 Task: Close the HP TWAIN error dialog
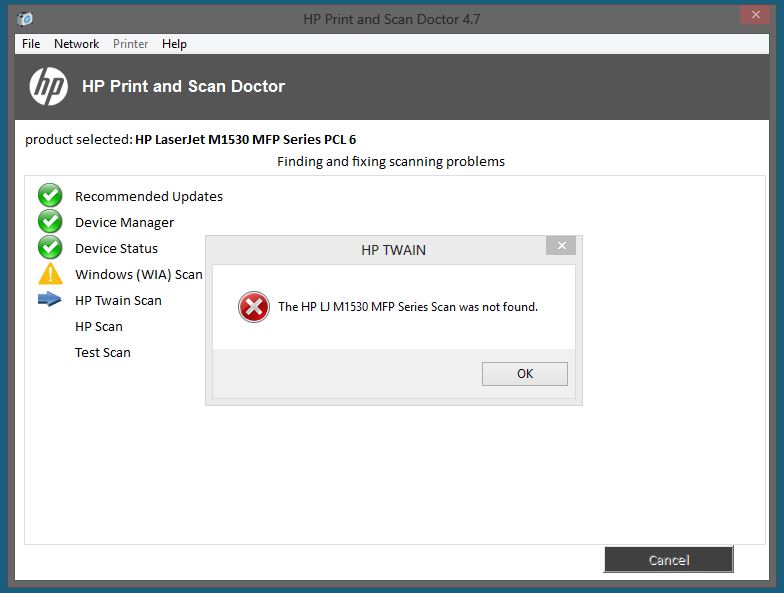[x=562, y=246]
